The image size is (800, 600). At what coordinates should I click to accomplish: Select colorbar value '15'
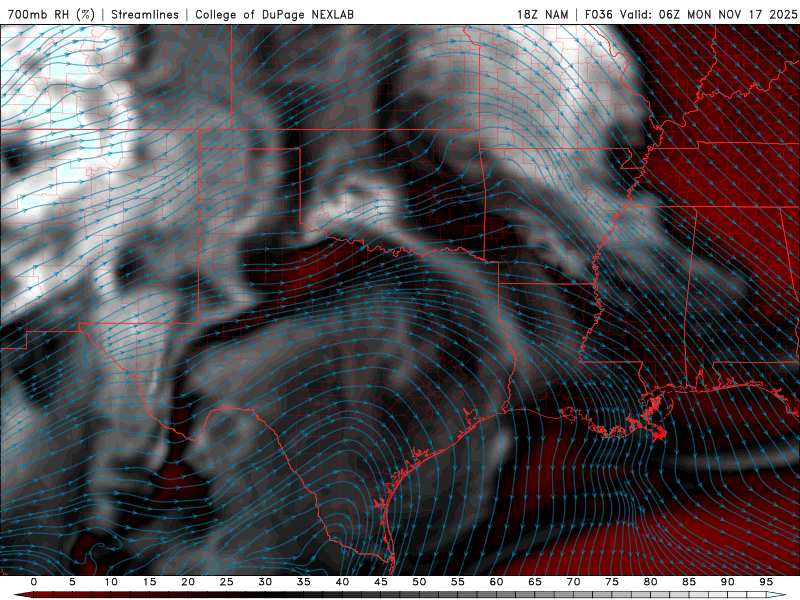(149, 582)
